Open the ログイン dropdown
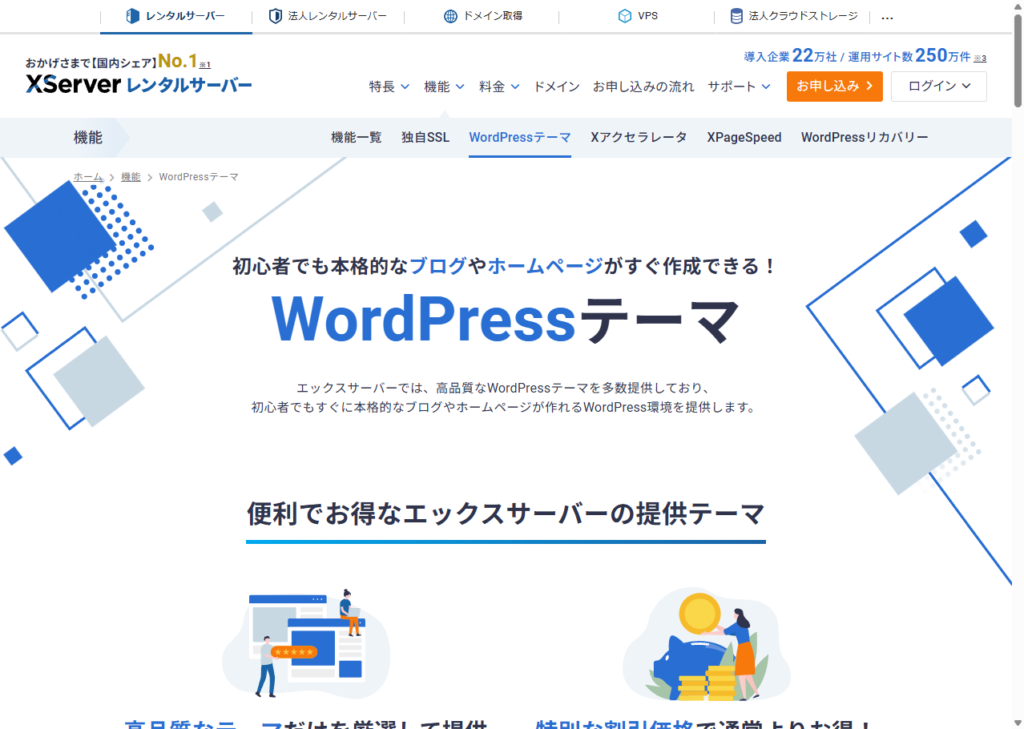 pos(938,86)
